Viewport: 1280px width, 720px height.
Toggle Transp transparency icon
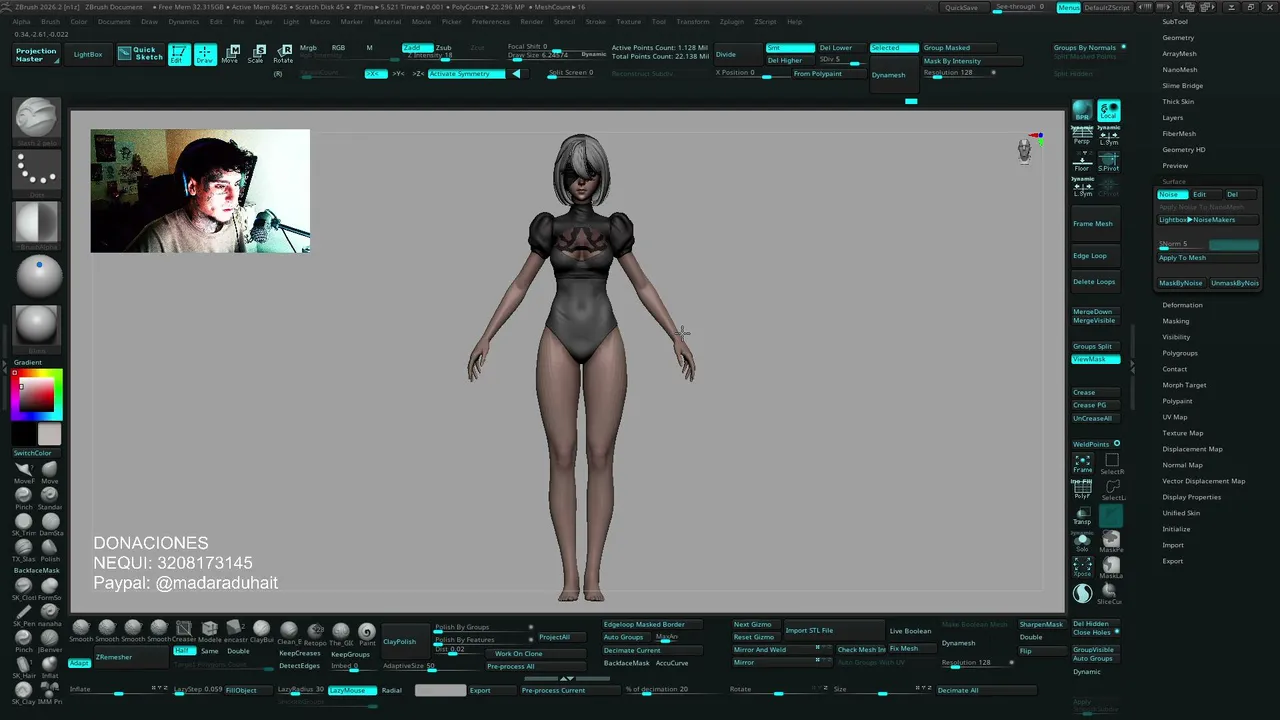(1082, 515)
